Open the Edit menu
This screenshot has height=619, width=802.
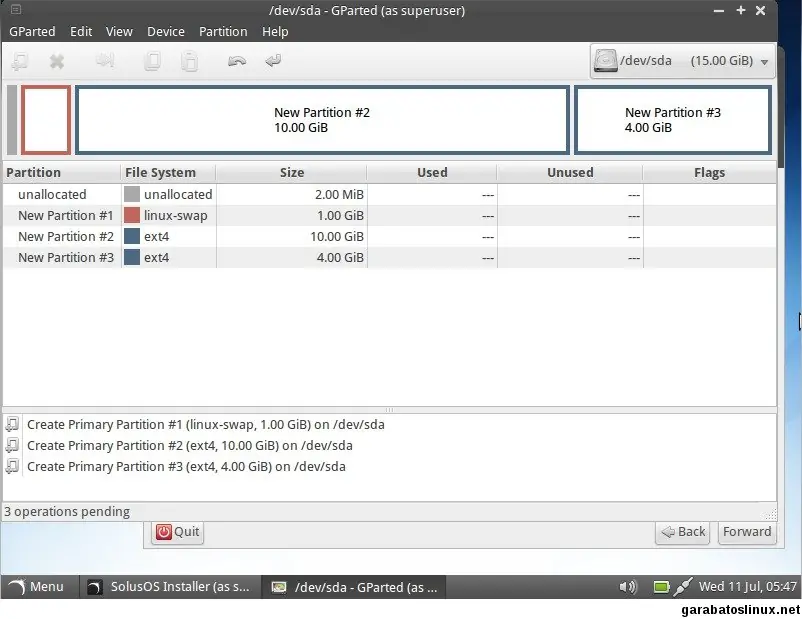[81, 32]
